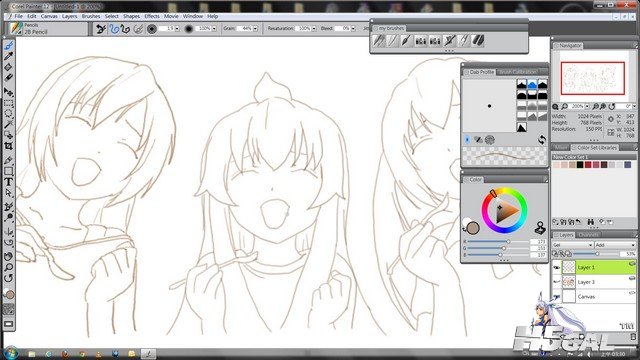
Task: Click the Clone Color stamp icon
Action: 540,228
